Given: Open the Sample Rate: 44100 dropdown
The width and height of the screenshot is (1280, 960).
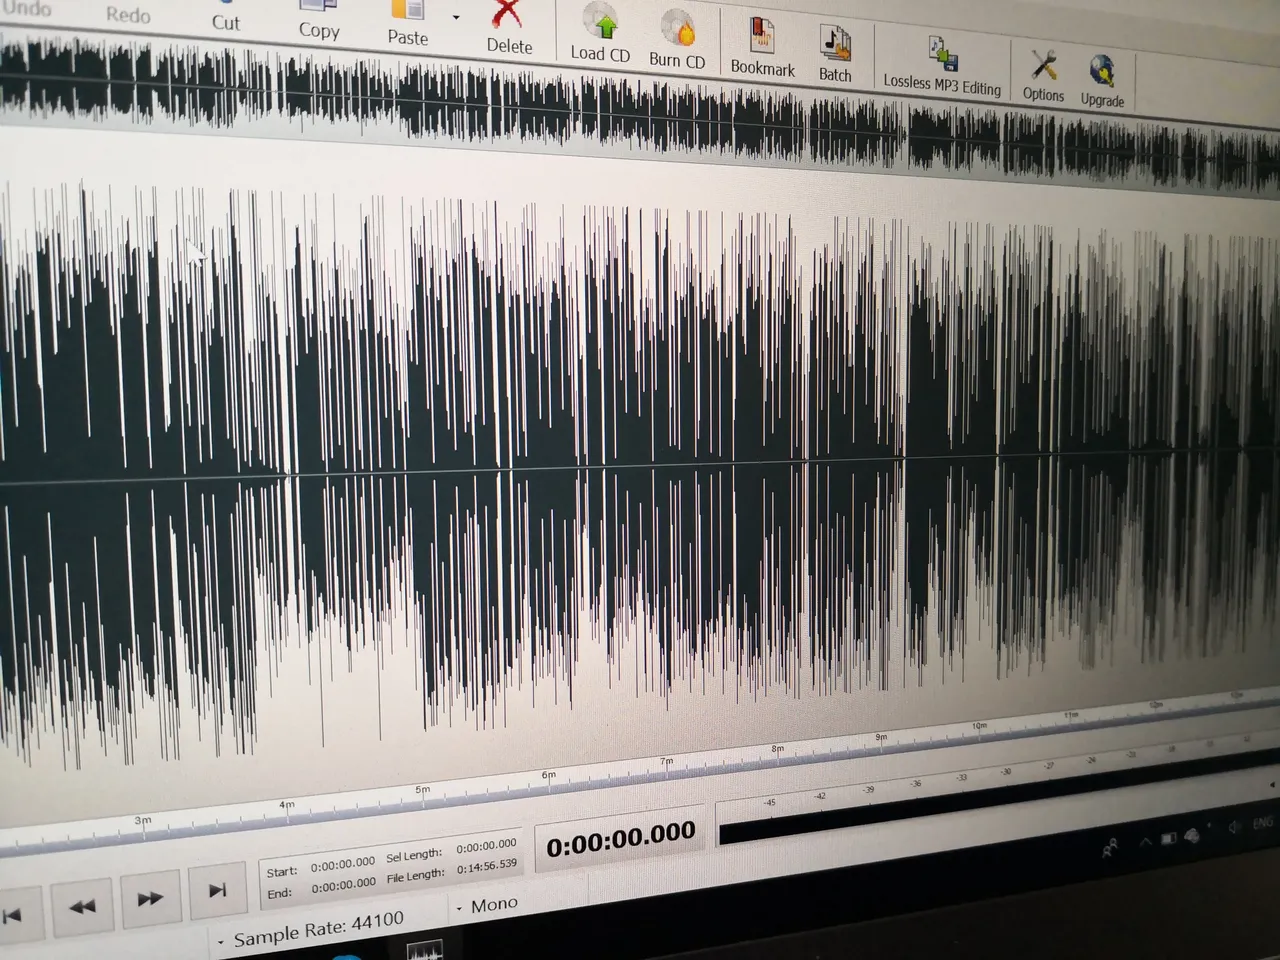Looking at the screenshot, I should pyautogui.click(x=312, y=928).
